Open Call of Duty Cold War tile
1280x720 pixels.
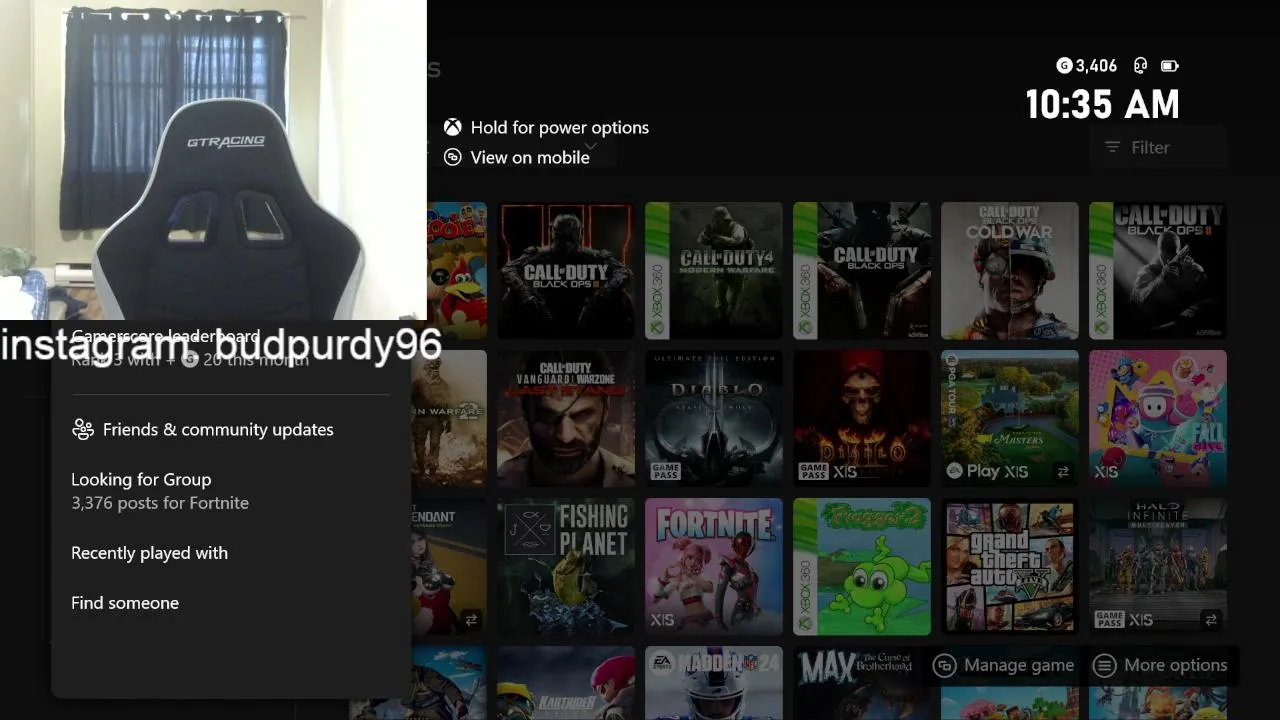pyautogui.click(x=1010, y=271)
